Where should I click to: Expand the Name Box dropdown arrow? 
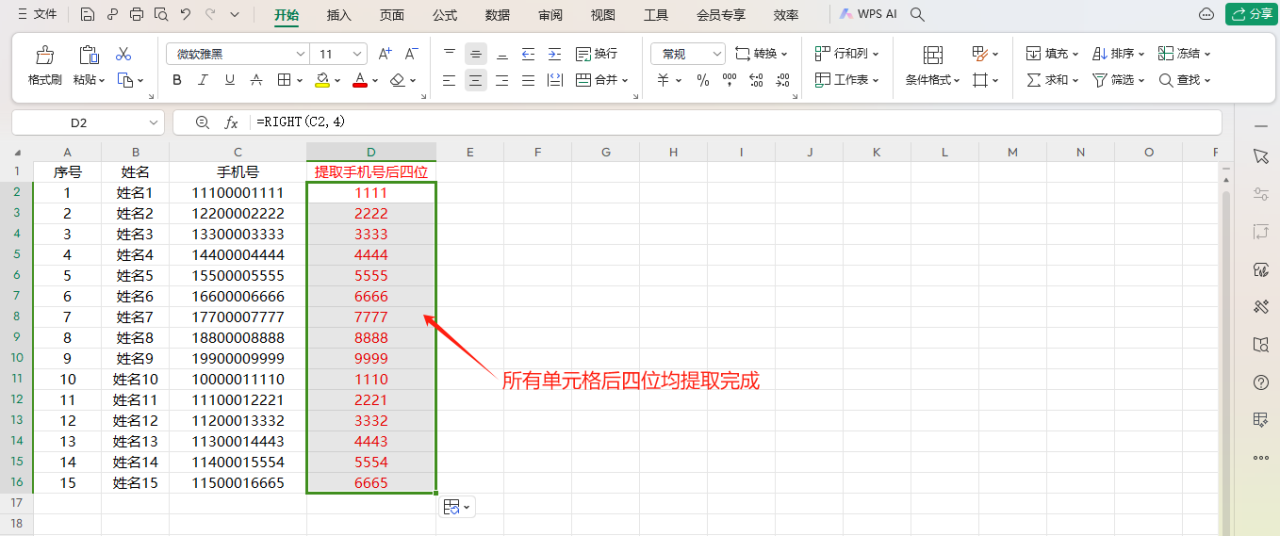coord(153,122)
